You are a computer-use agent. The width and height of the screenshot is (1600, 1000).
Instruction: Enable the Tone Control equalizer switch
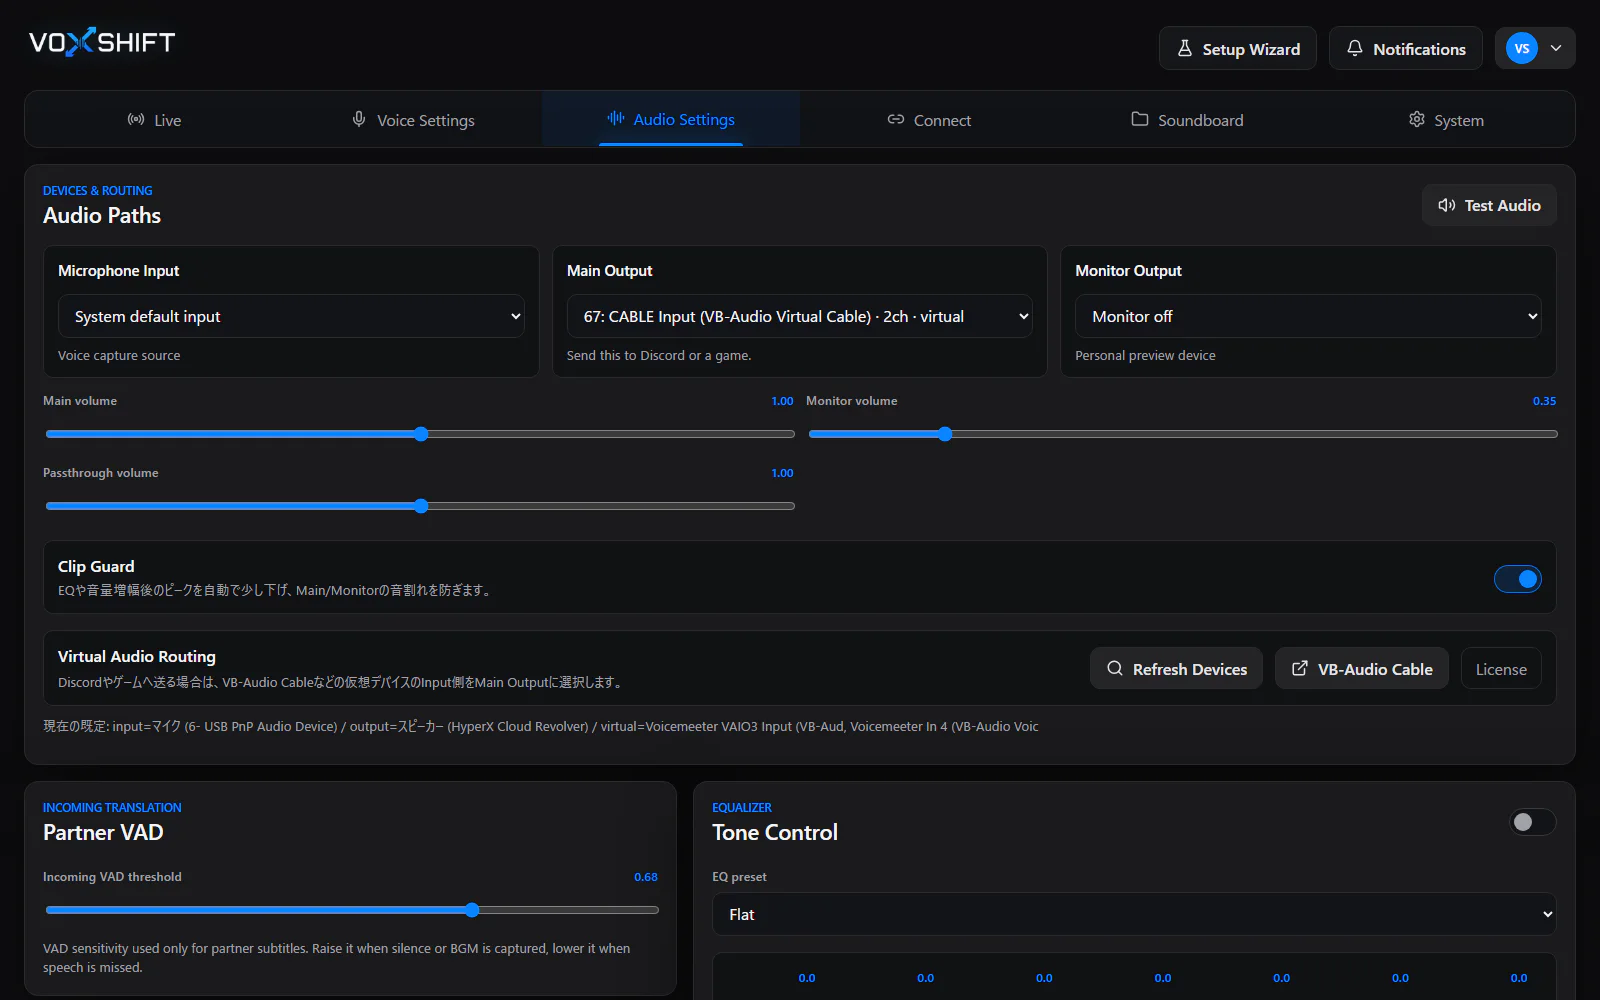1533,822
